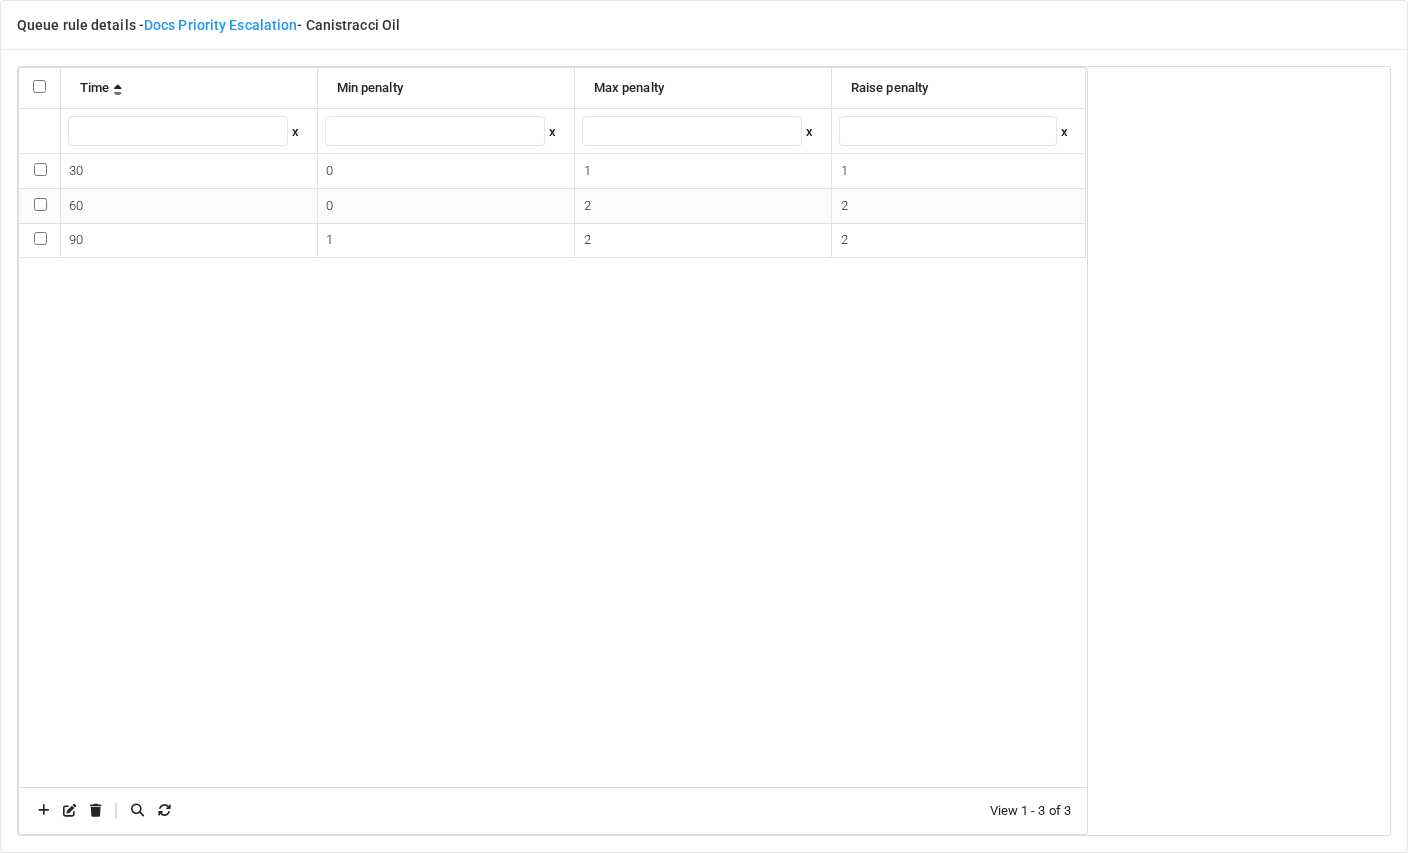Focus the Max penalty filter input

tap(692, 131)
